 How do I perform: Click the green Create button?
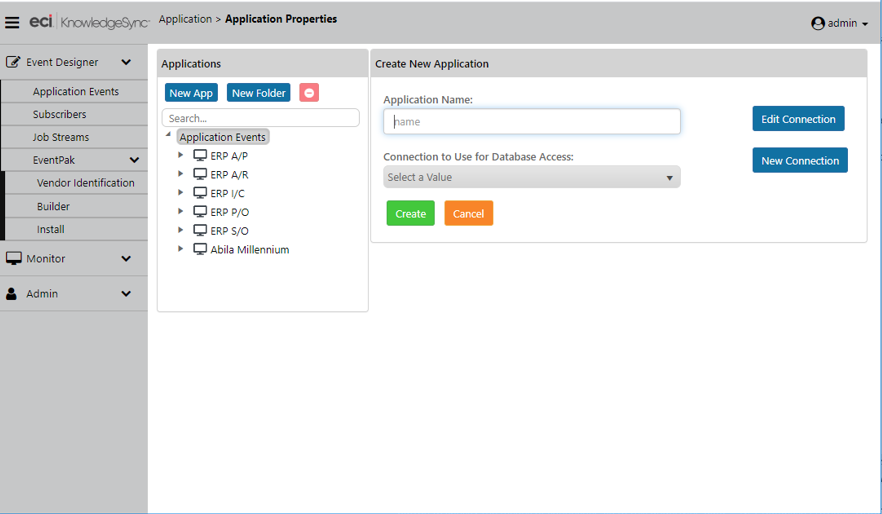click(x=411, y=213)
